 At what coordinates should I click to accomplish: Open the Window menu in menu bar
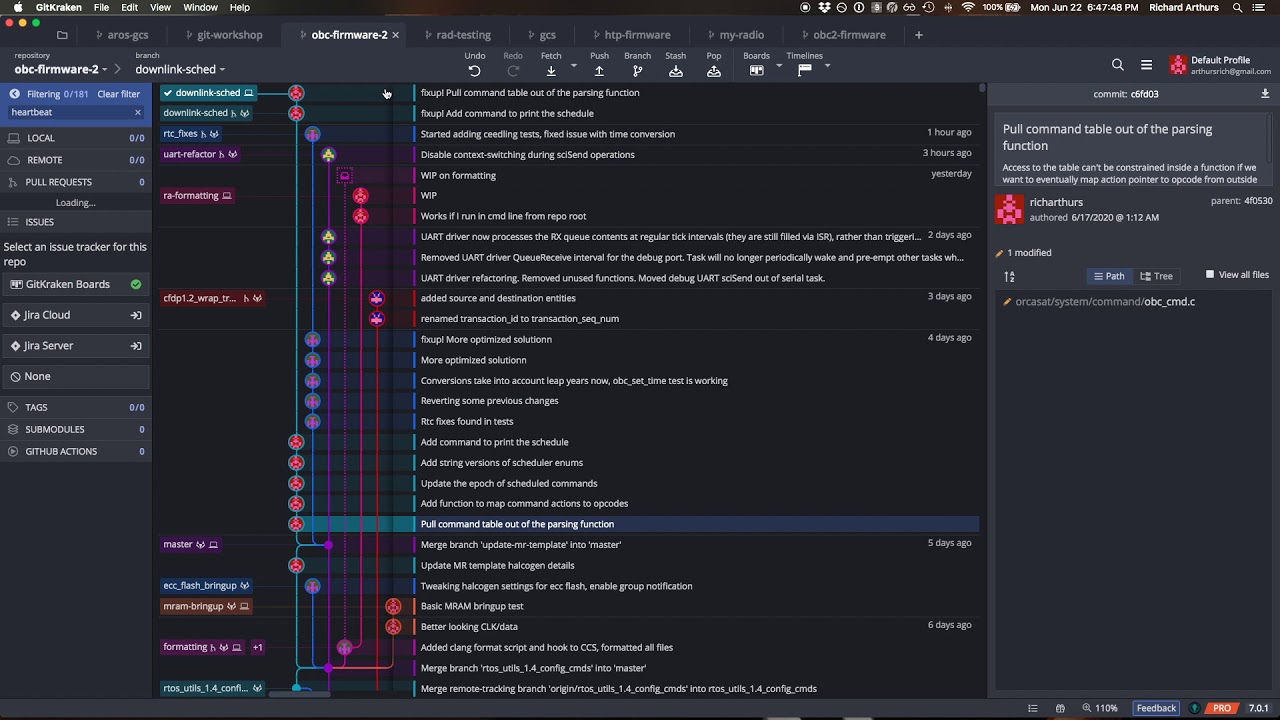coord(200,7)
